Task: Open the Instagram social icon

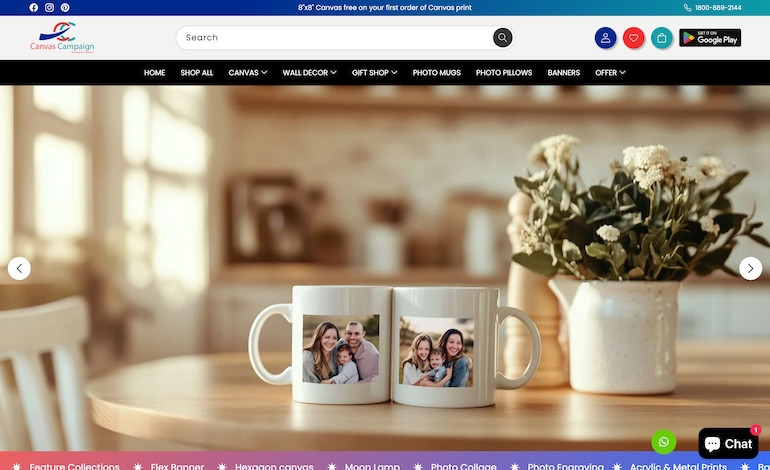Action: click(x=49, y=7)
